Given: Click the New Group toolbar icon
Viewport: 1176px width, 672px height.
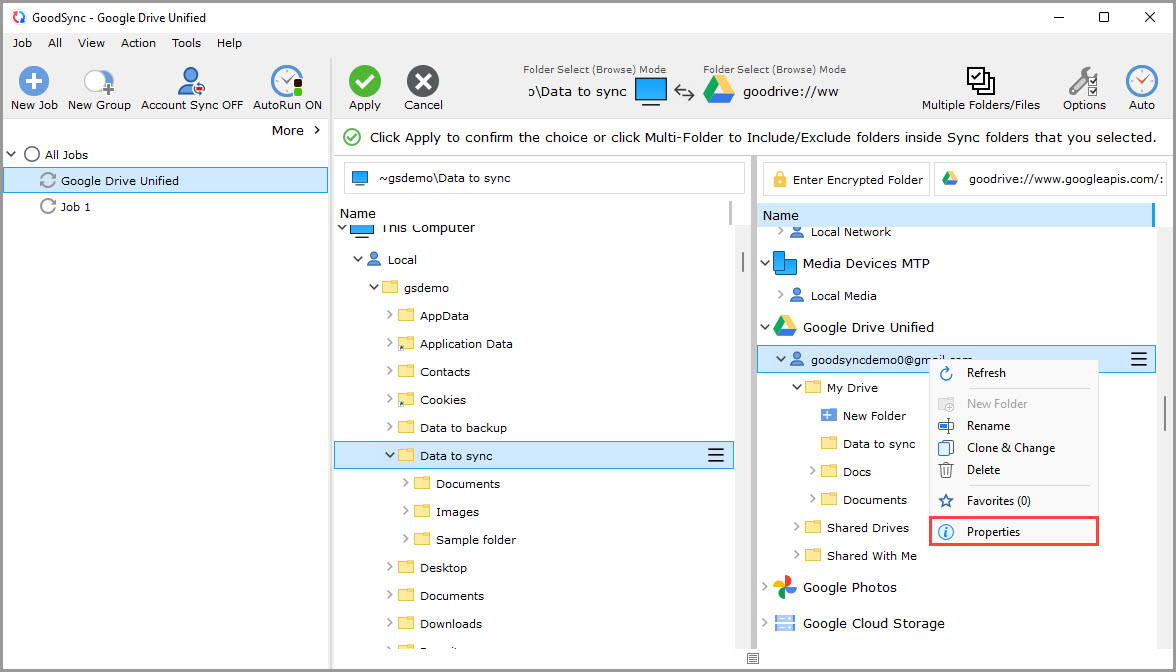Looking at the screenshot, I should pyautogui.click(x=99, y=81).
